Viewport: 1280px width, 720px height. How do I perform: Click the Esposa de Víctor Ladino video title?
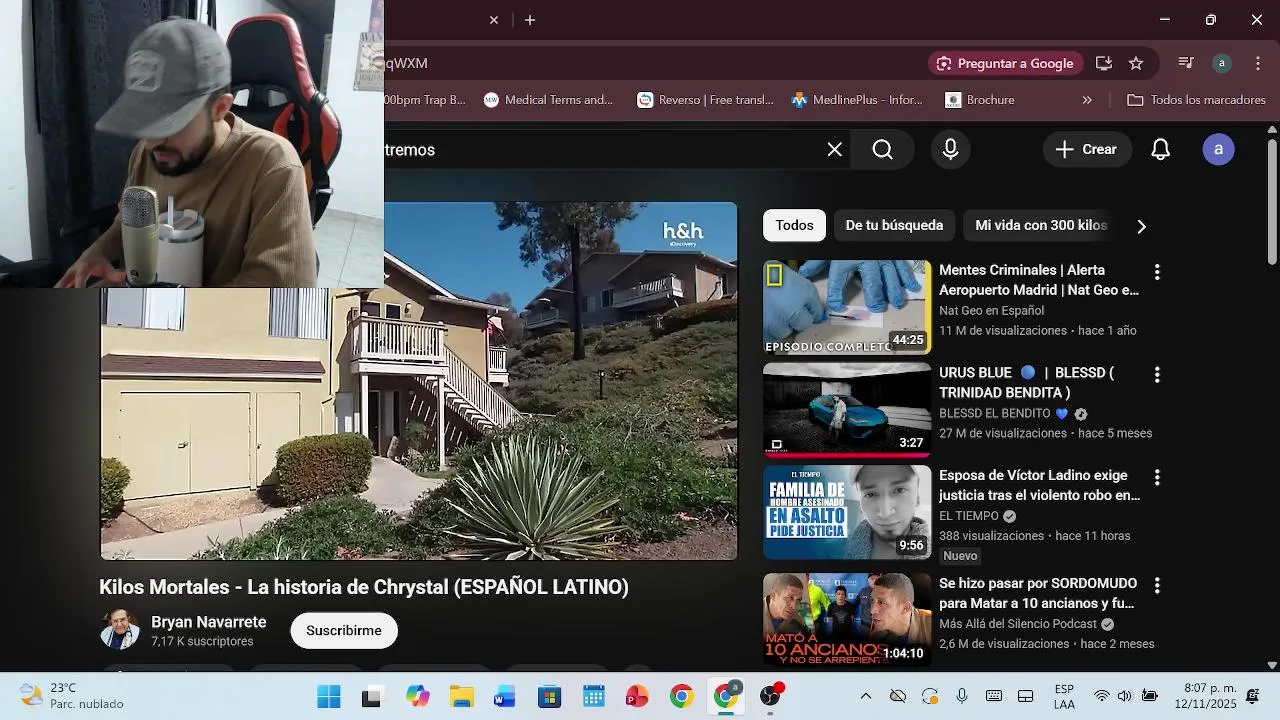click(x=1039, y=485)
